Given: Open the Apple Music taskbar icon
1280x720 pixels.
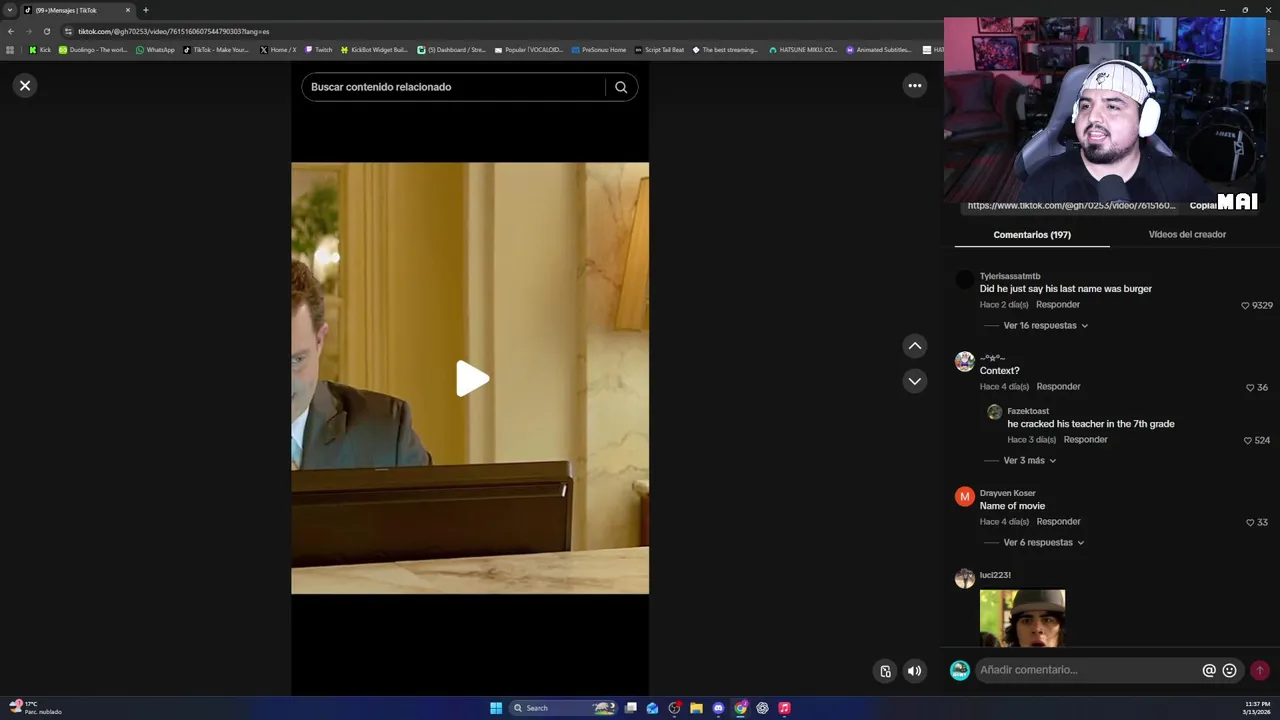Looking at the screenshot, I should tap(784, 708).
